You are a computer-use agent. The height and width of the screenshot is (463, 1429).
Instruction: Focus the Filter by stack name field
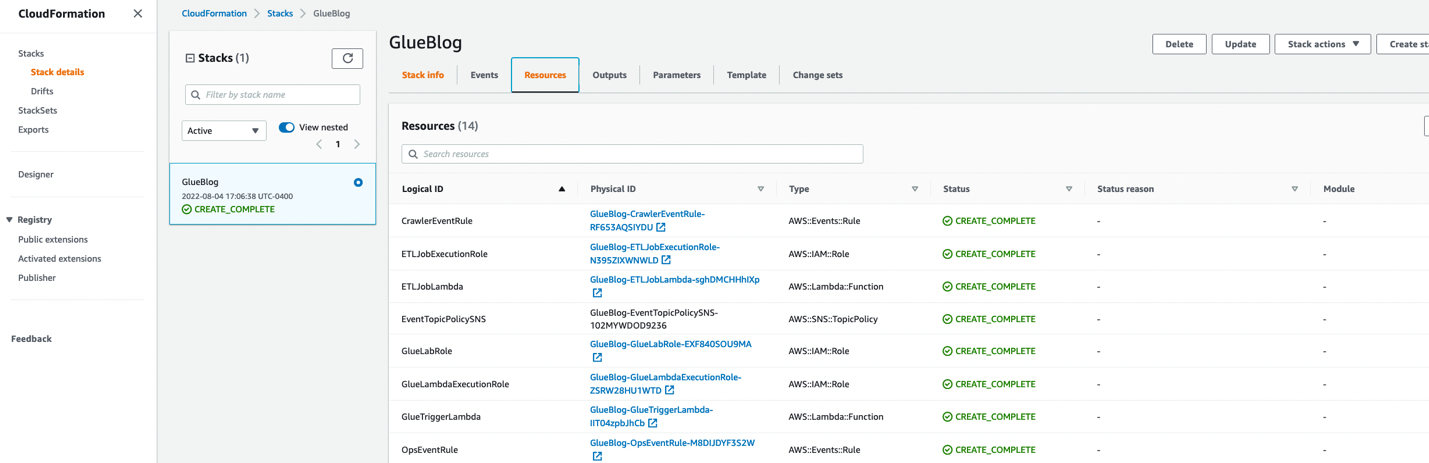272,95
